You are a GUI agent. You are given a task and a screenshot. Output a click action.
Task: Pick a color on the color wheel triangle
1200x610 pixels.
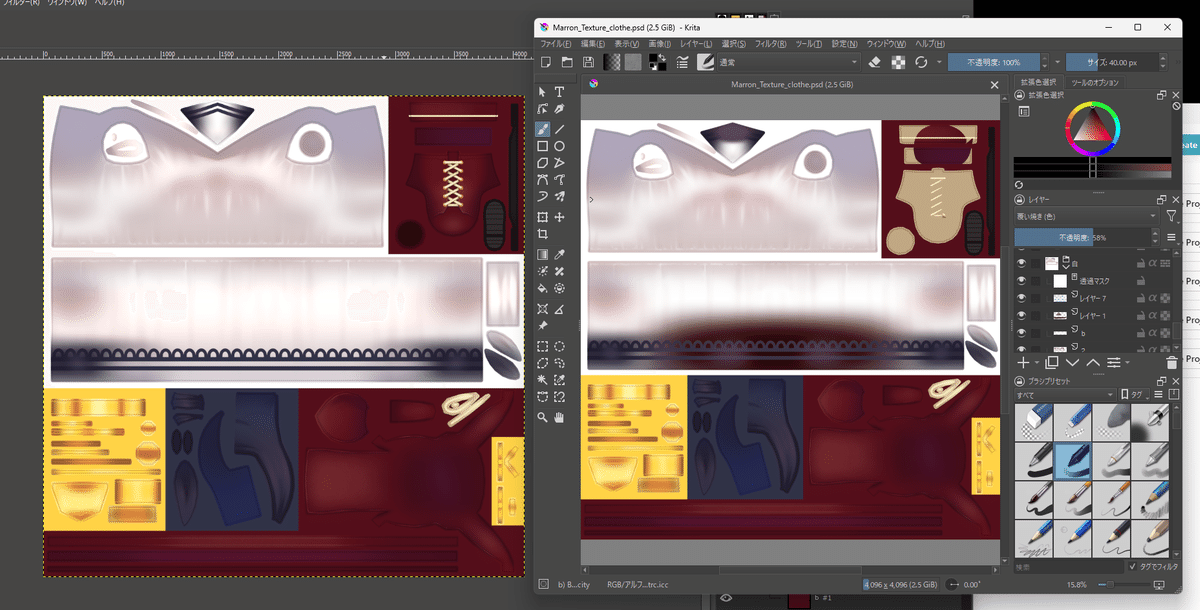pyautogui.click(x=1091, y=128)
